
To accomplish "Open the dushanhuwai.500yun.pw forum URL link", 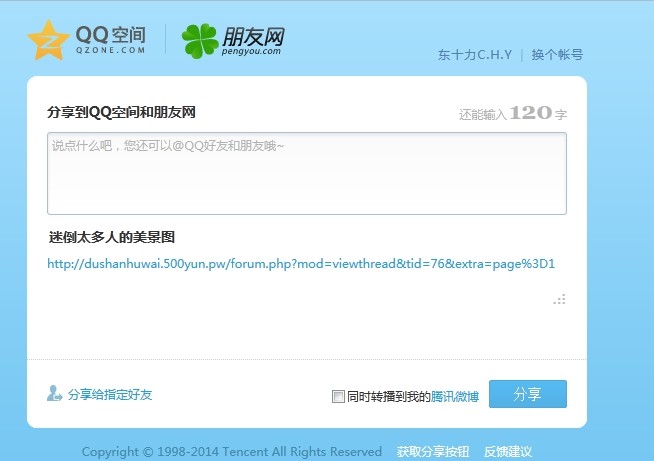I will point(301,264).
